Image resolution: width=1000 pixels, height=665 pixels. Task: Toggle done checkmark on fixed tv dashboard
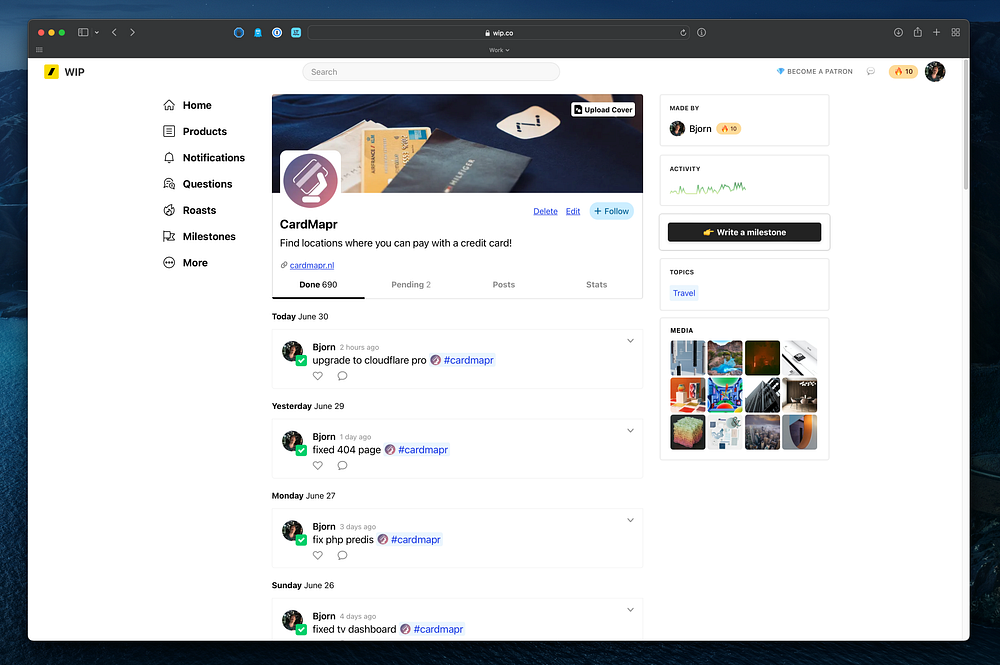pos(301,630)
